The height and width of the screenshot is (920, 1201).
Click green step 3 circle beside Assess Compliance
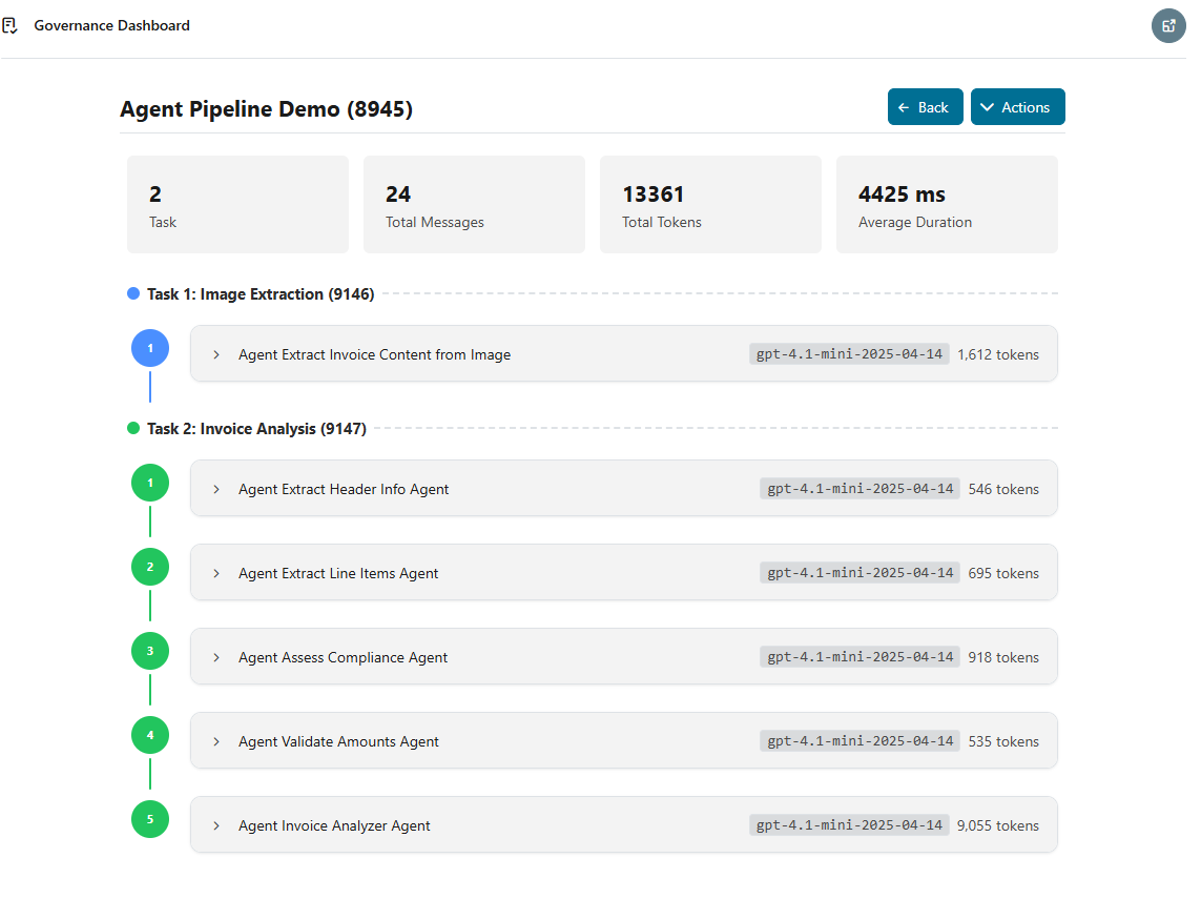pos(150,651)
